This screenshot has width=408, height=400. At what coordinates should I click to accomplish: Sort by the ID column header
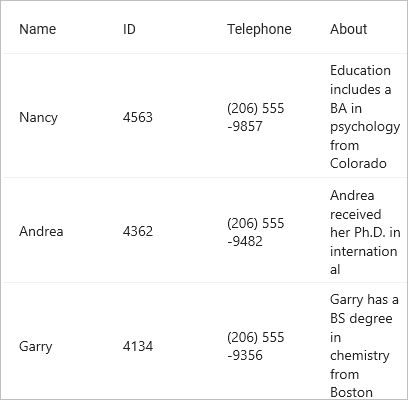tap(129, 29)
